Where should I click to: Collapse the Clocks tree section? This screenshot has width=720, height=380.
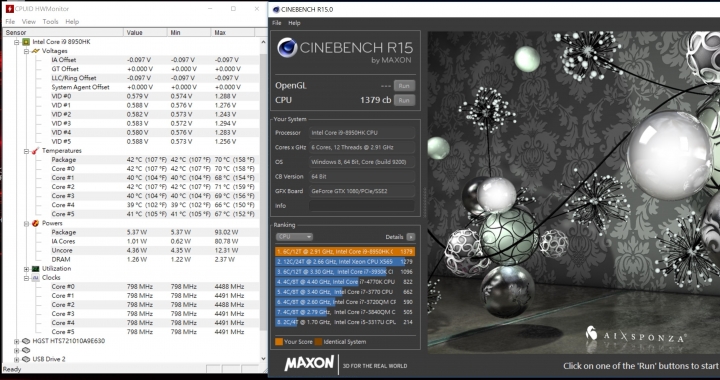(x=26, y=278)
